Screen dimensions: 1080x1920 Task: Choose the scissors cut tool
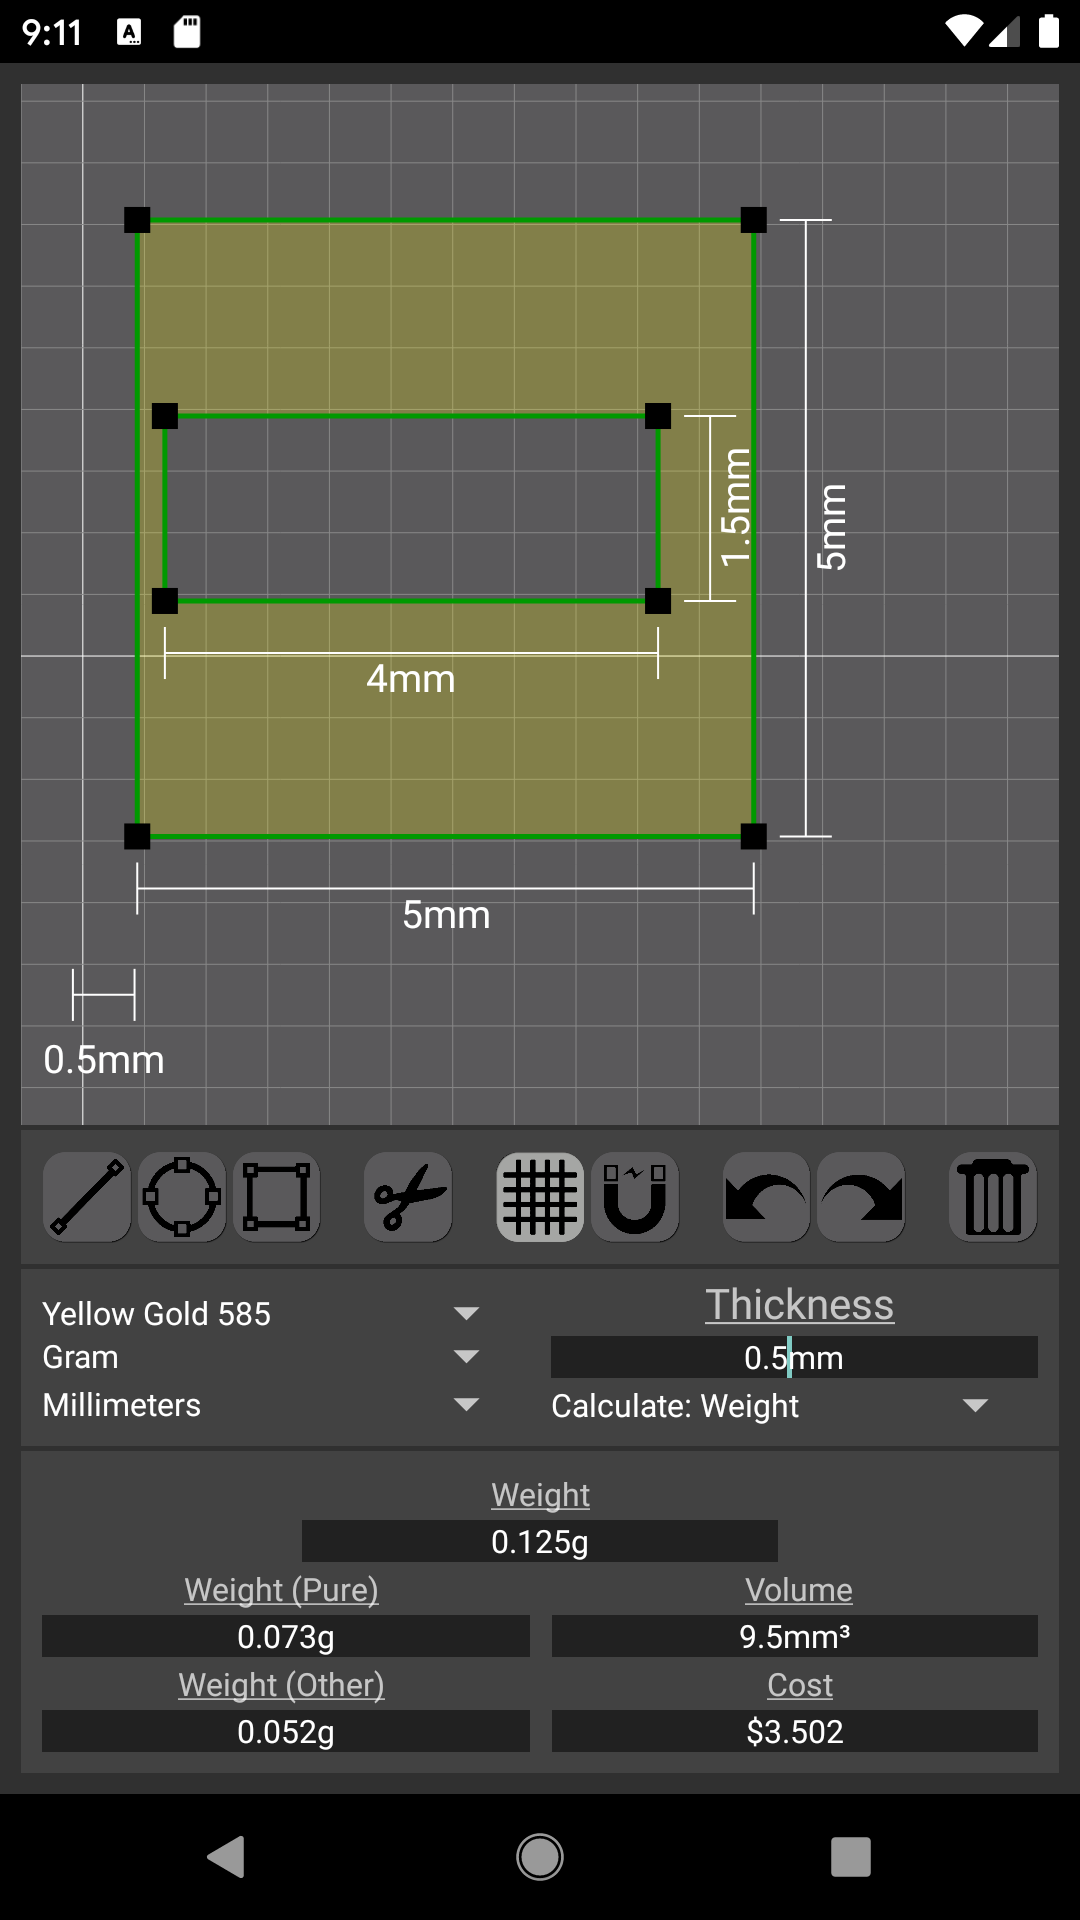pyautogui.click(x=408, y=1197)
